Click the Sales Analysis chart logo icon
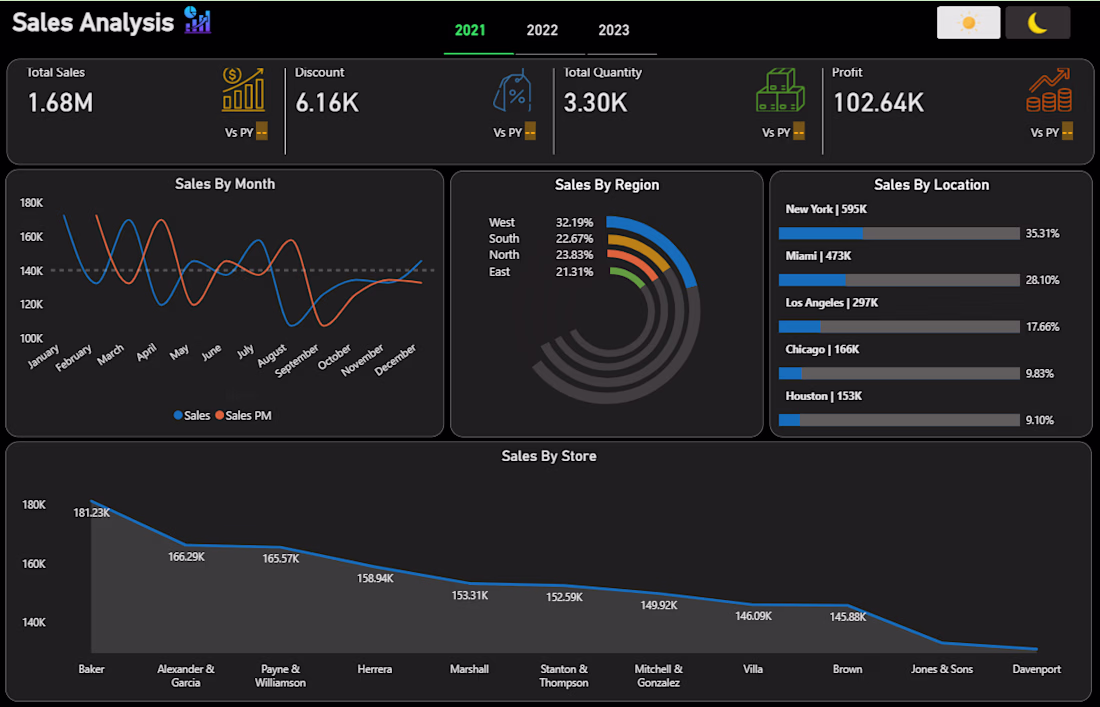 click(198, 20)
